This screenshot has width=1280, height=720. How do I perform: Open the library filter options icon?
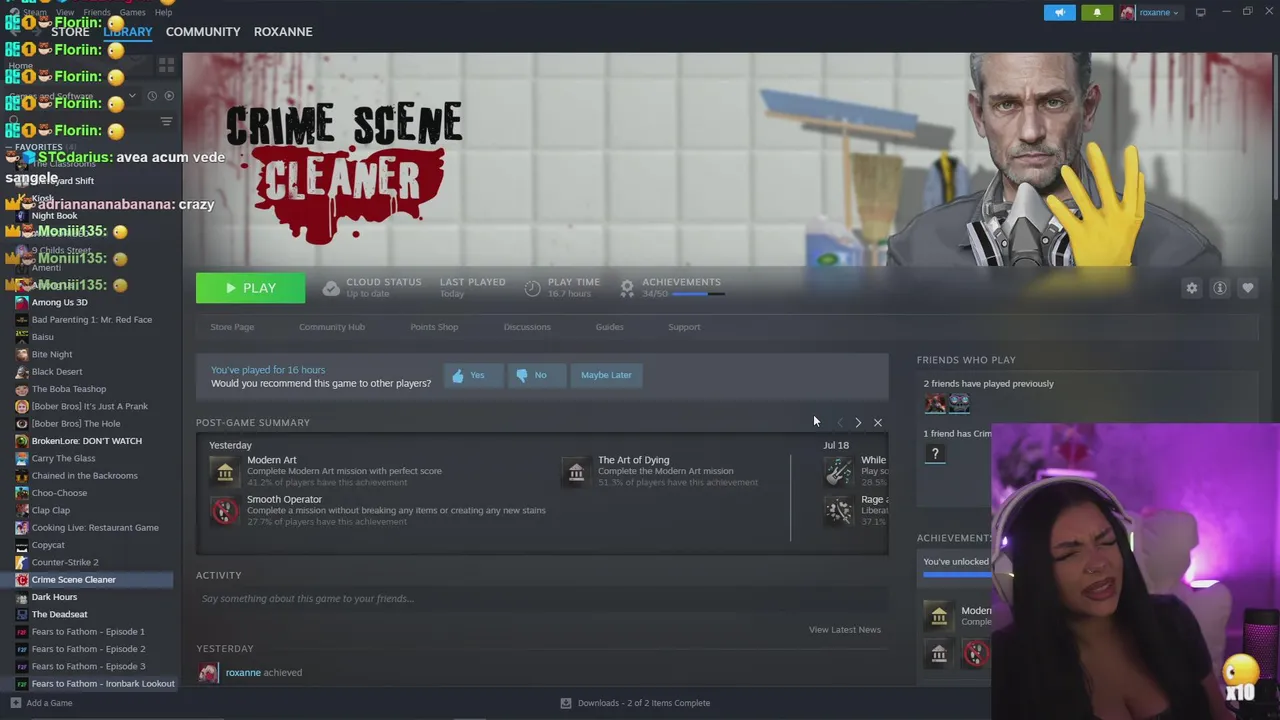(x=166, y=122)
